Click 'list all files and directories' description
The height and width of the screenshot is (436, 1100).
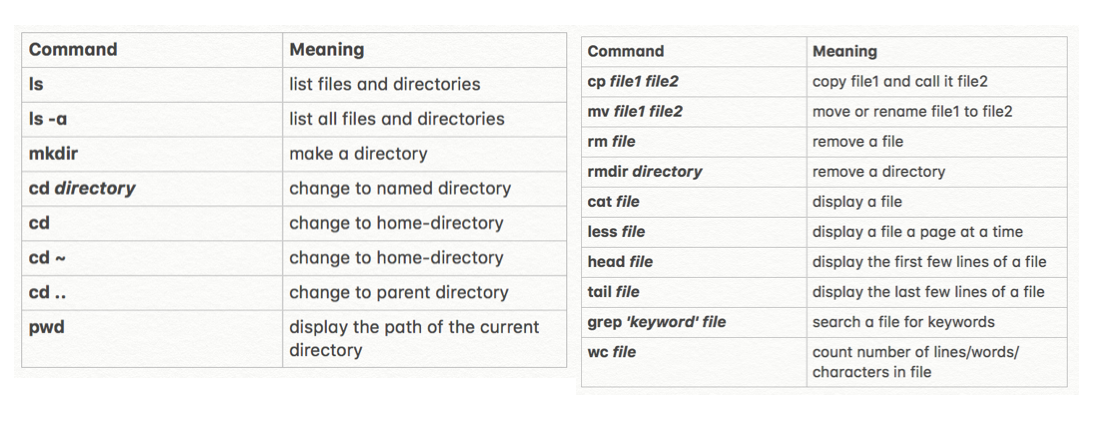(x=396, y=119)
